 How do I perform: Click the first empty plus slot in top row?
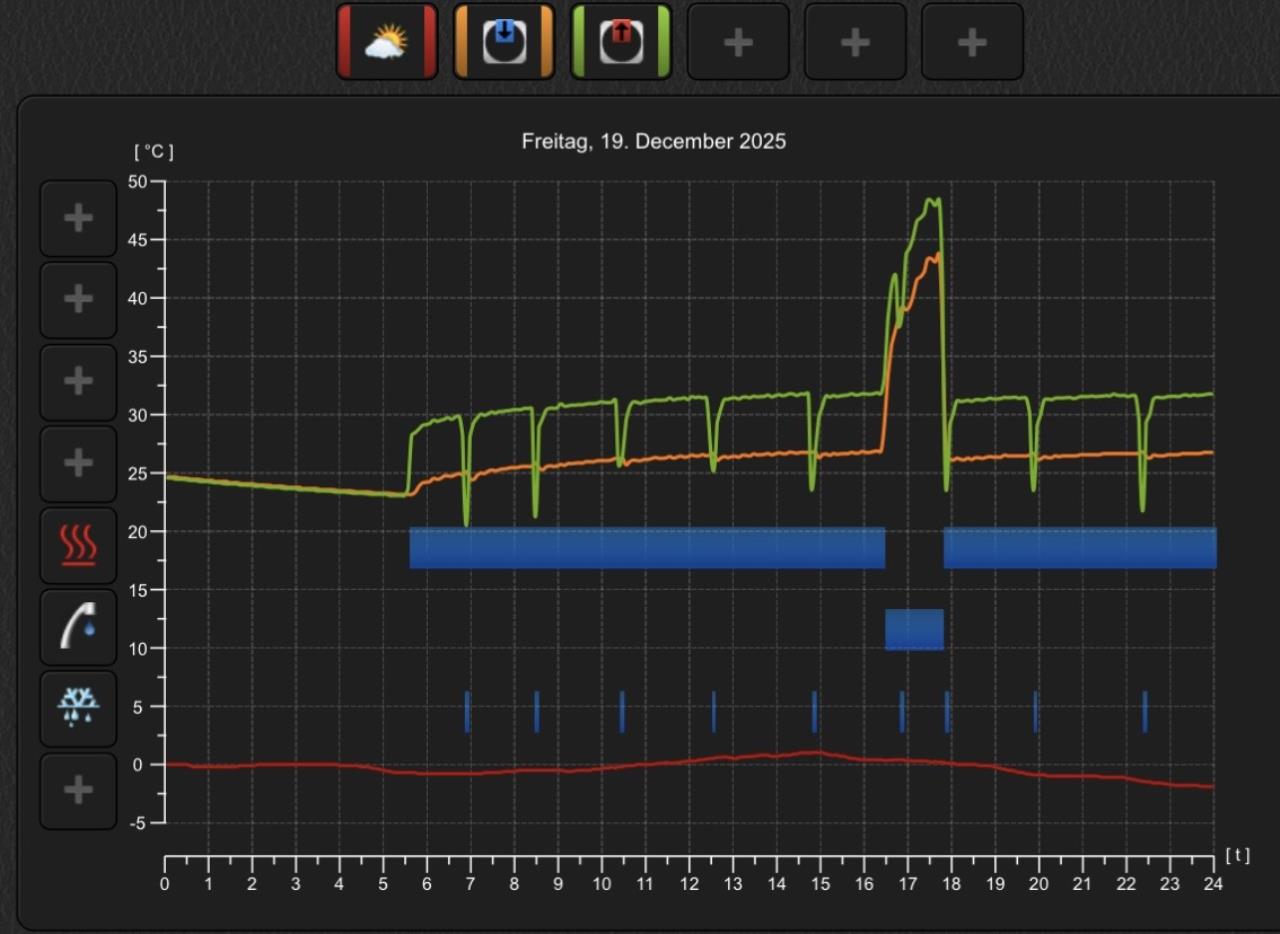pyautogui.click(x=738, y=42)
